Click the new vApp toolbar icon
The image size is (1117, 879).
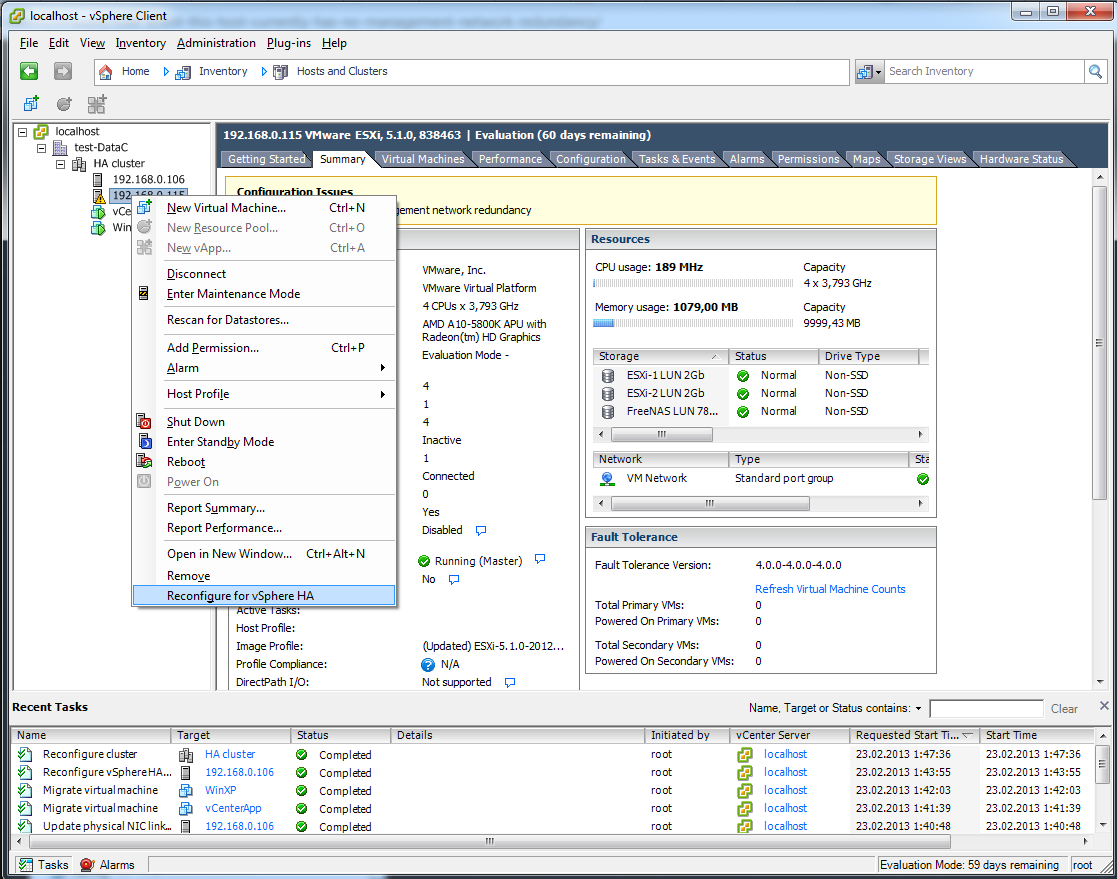click(97, 105)
